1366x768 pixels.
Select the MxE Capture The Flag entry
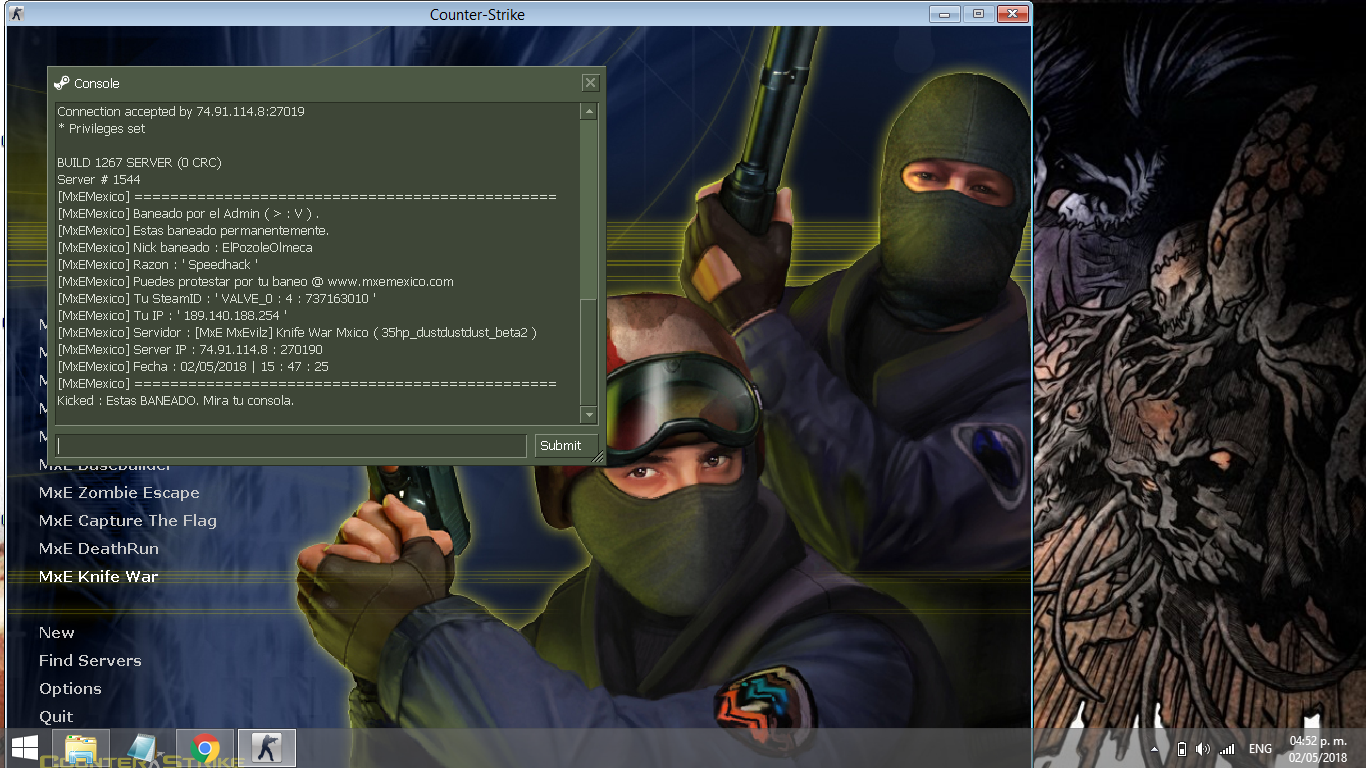click(127, 521)
